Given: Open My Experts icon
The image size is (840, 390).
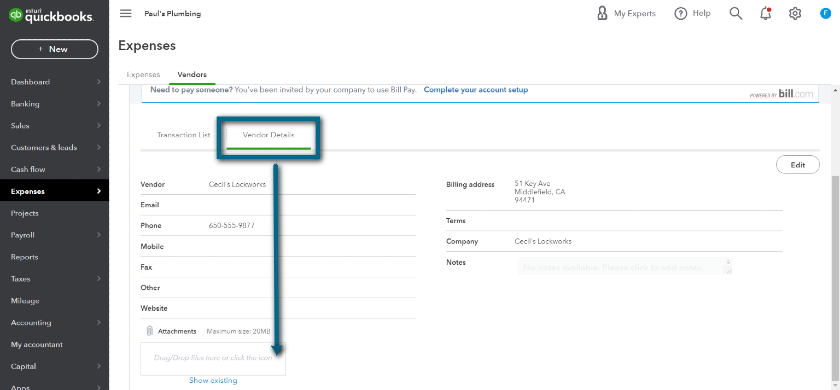Looking at the screenshot, I should pos(602,13).
